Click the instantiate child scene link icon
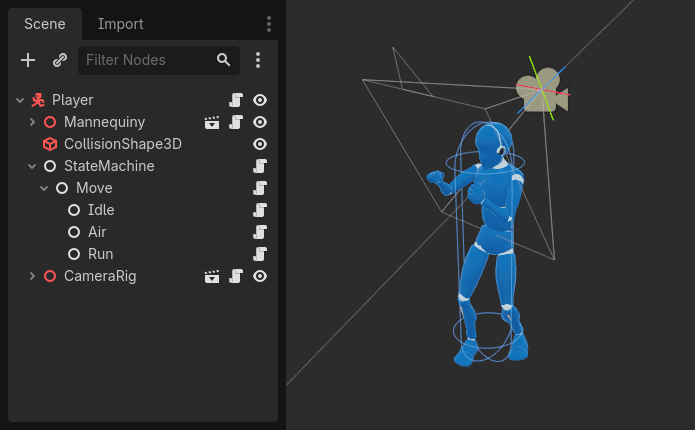This screenshot has height=430, width=695. pyautogui.click(x=60, y=60)
